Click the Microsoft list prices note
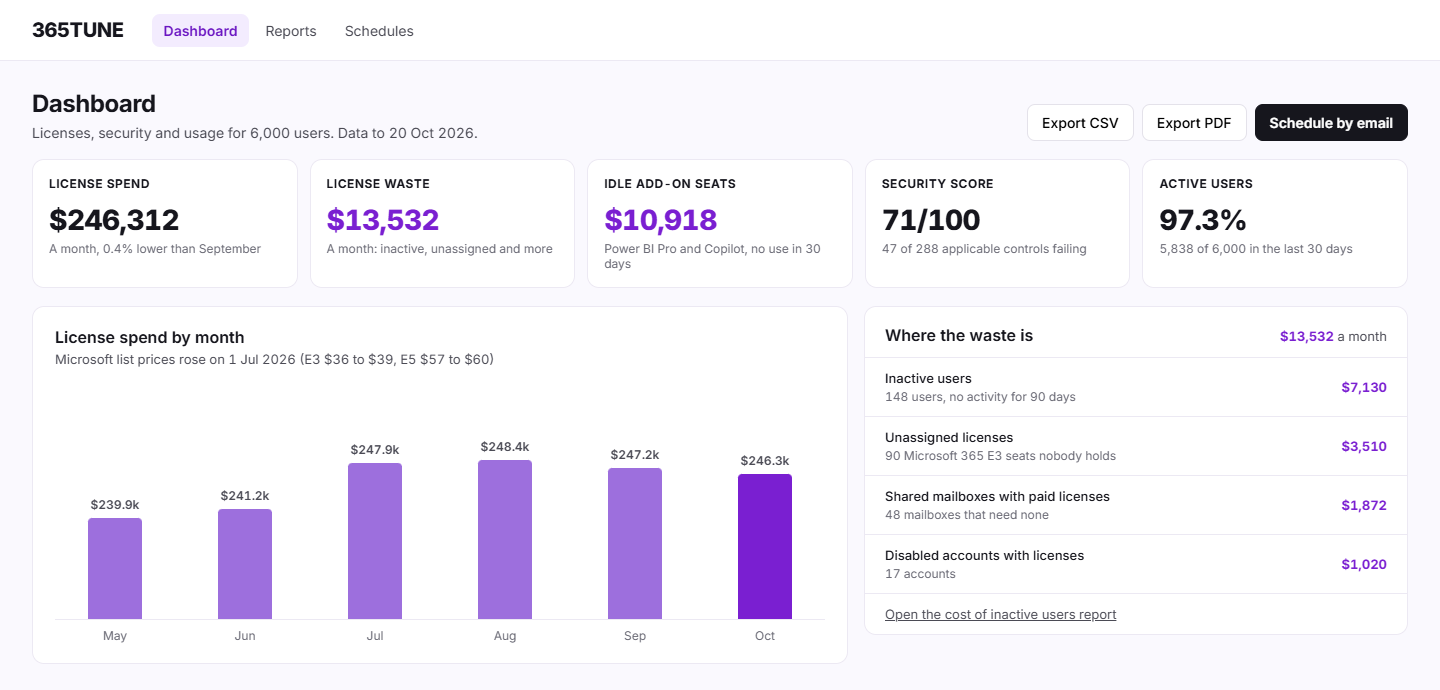Viewport: 1440px width, 690px height. pyautogui.click(x=274, y=359)
